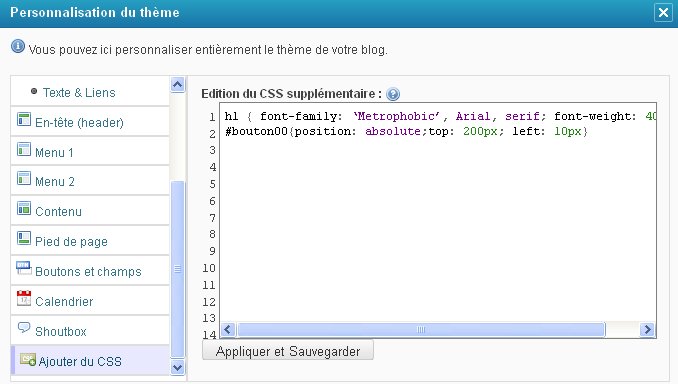Screen dimensions: 678x384
Task: Click sidebar scrollbar up arrow
Action: click(x=178, y=84)
